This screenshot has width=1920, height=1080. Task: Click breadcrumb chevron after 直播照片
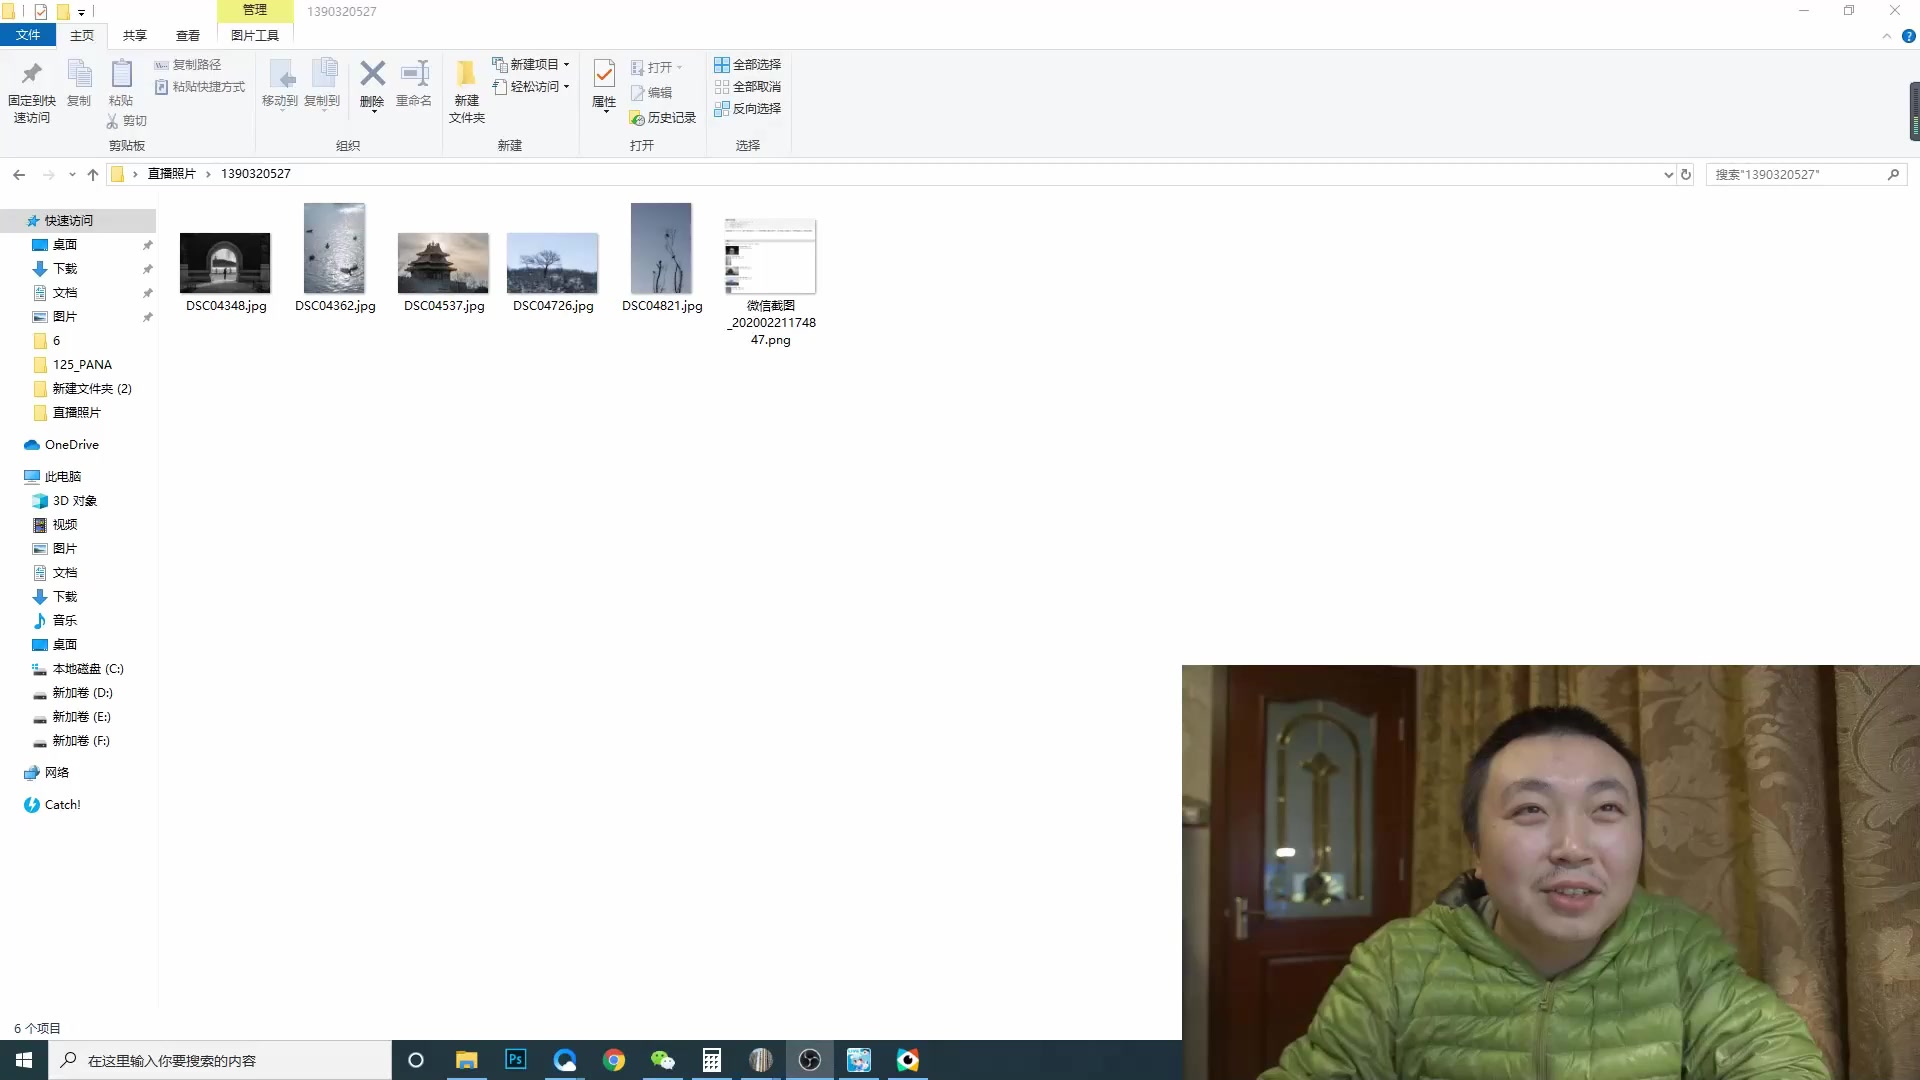tap(208, 174)
